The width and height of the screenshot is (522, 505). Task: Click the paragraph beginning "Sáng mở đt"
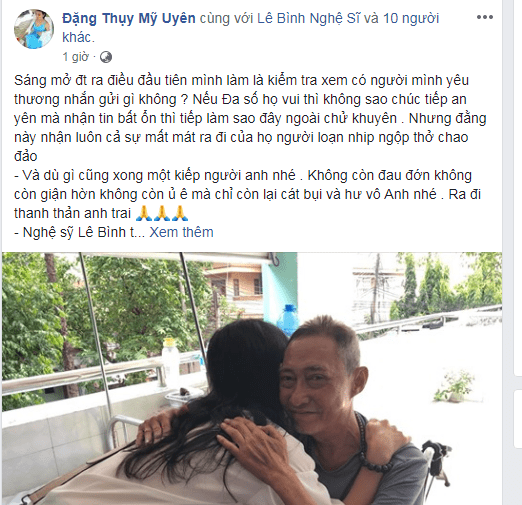point(250,118)
